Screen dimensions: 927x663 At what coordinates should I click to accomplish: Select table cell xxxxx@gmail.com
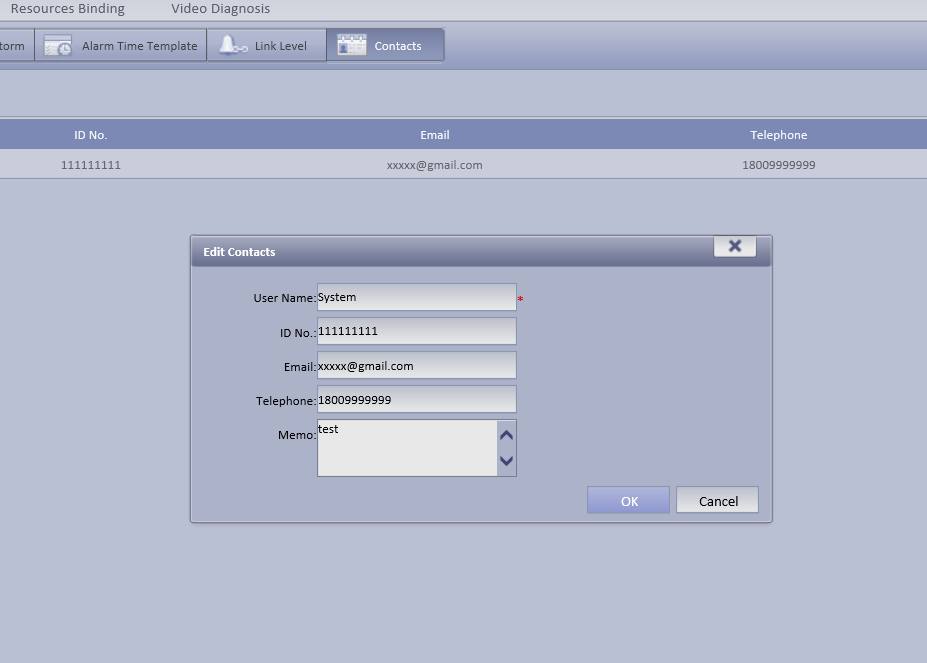(x=435, y=165)
